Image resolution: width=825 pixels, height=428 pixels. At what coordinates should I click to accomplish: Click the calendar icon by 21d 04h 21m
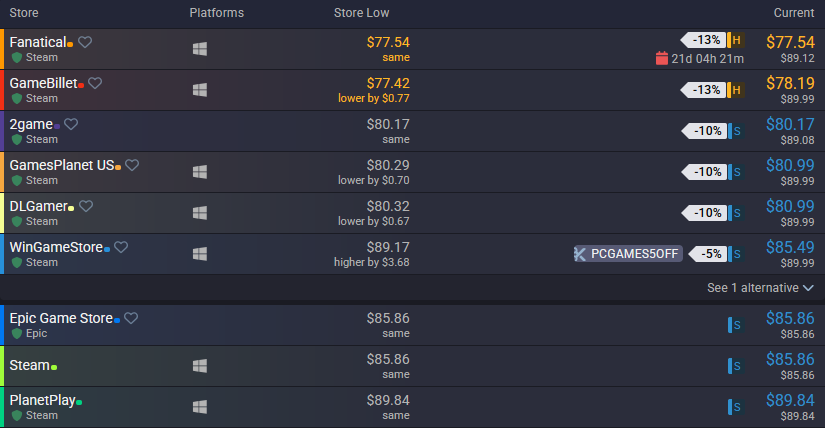(x=662, y=58)
